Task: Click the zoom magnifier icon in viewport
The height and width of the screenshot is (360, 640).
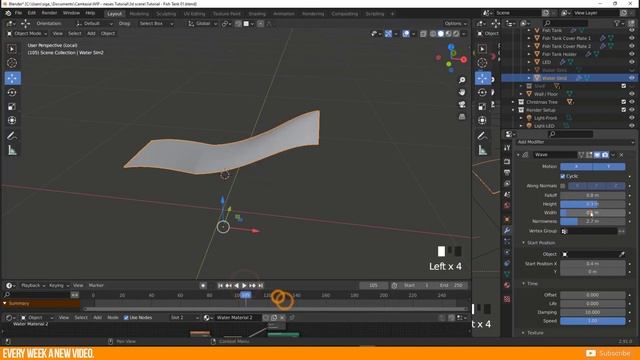Action: click(462, 80)
